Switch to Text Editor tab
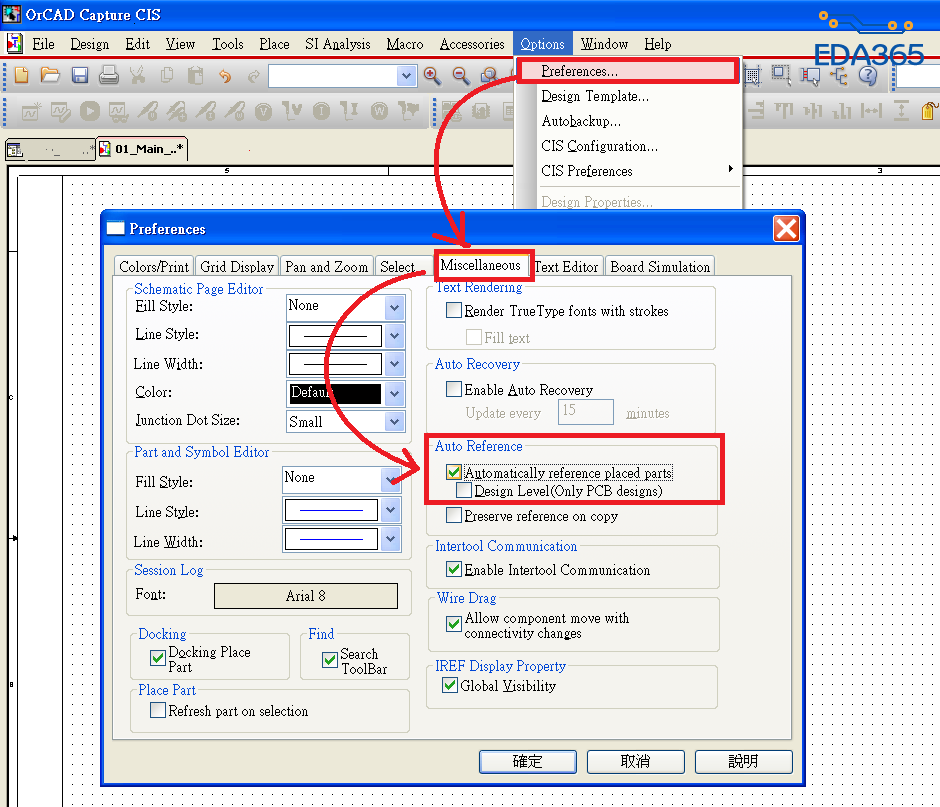The width and height of the screenshot is (940, 807). pos(567,267)
